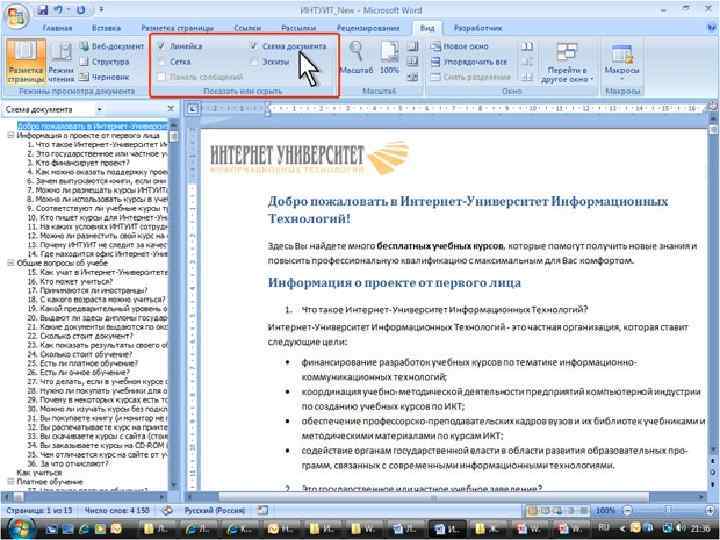The height and width of the screenshot is (540, 720).
Task: Click Снять разделение in the Окно group
Action: pyautogui.click(x=471, y=77)
